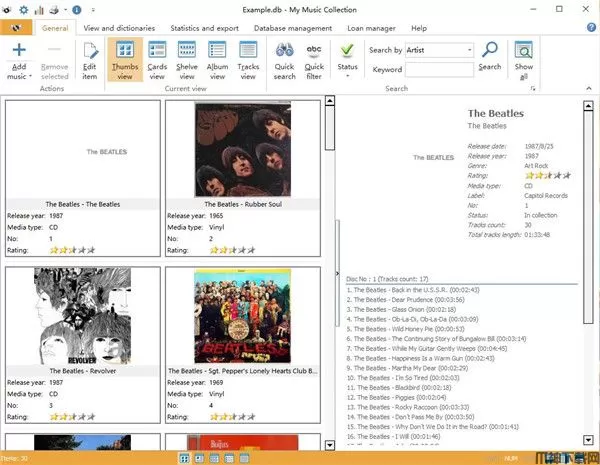The width and height of the screenshot is (600, 465).
Task: Click the Keyword input field
Action: click(438, 70)
